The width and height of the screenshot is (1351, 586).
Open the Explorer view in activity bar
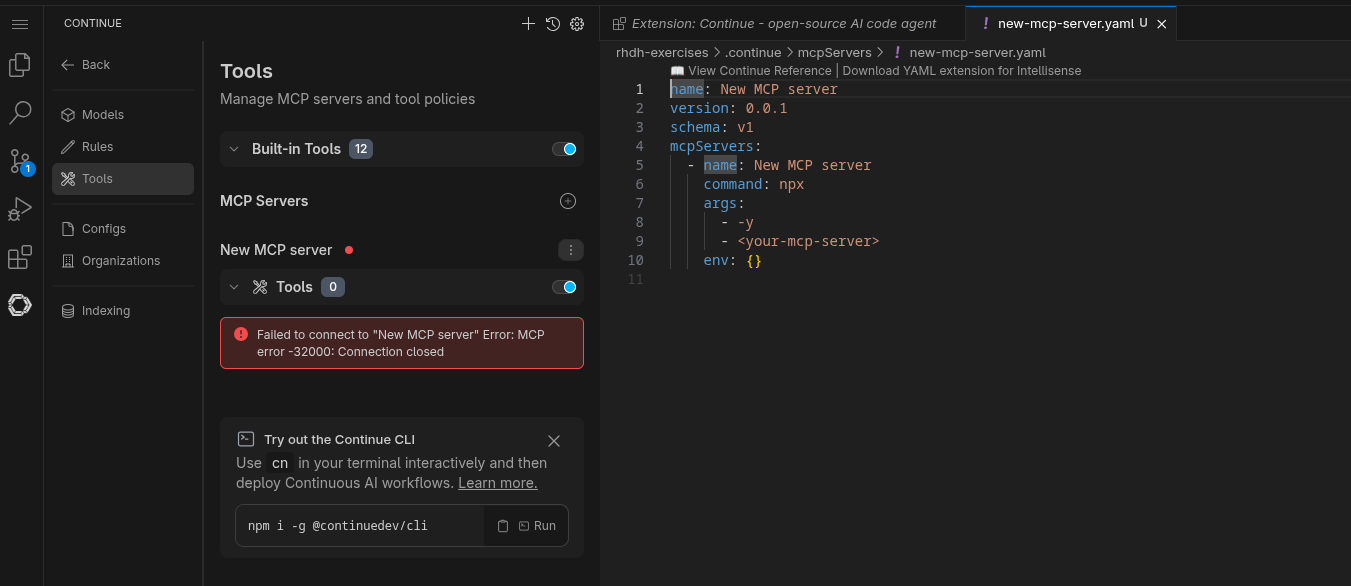point(20,66)
